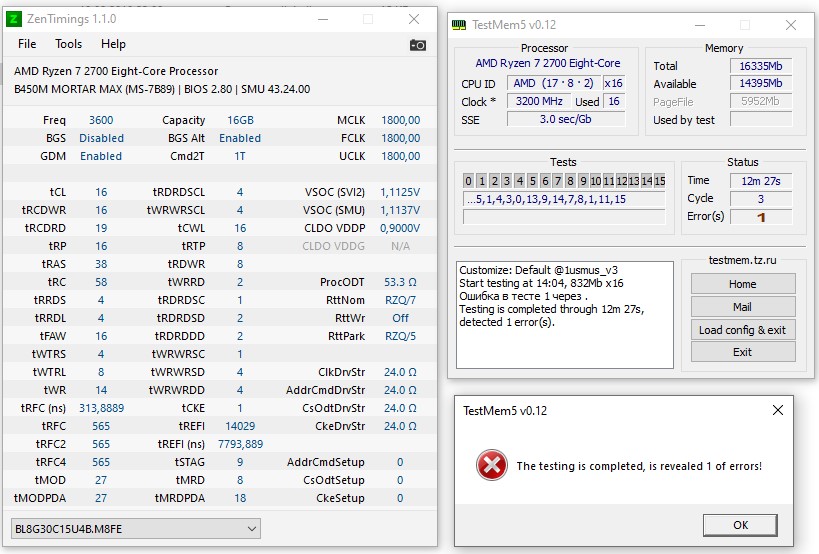The width and height of the screenshot is (819, 554).
Task: Click the CPU ID value AMD (17·8·2)
Action: click(553, 83)
